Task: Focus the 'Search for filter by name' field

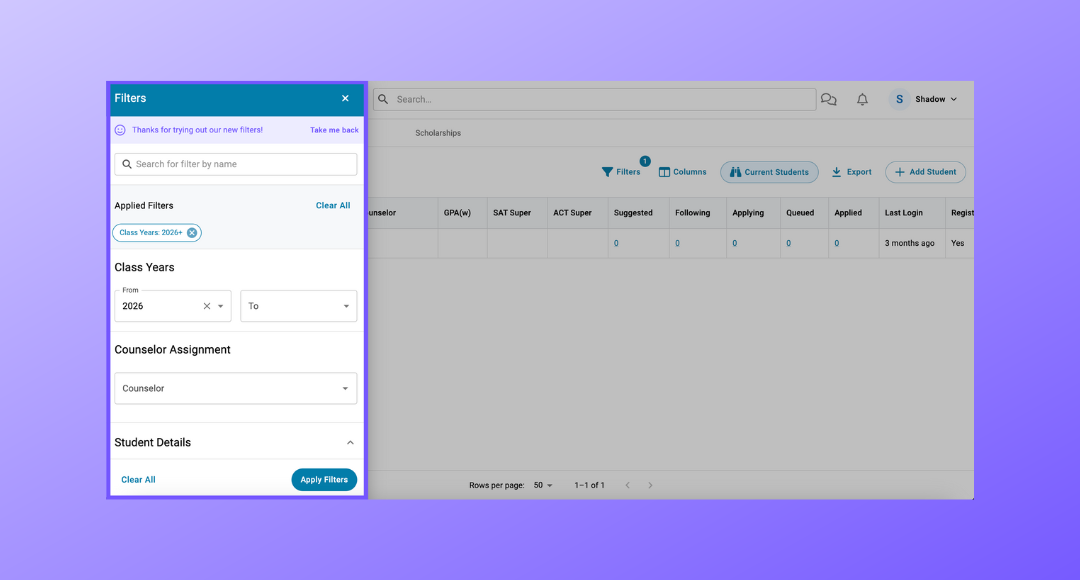Action: (236, 164)
